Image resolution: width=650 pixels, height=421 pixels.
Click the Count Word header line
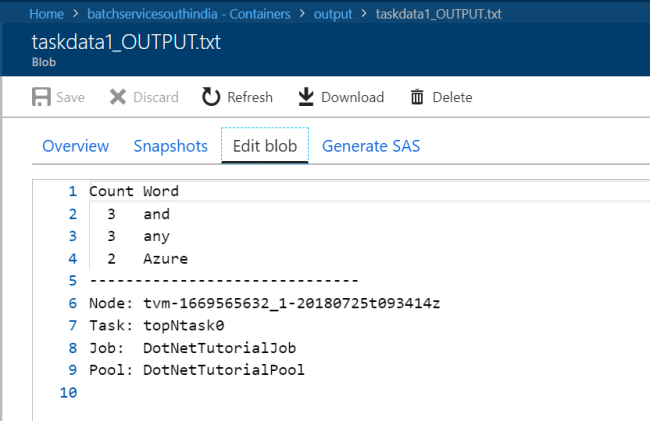coord(134,190)
